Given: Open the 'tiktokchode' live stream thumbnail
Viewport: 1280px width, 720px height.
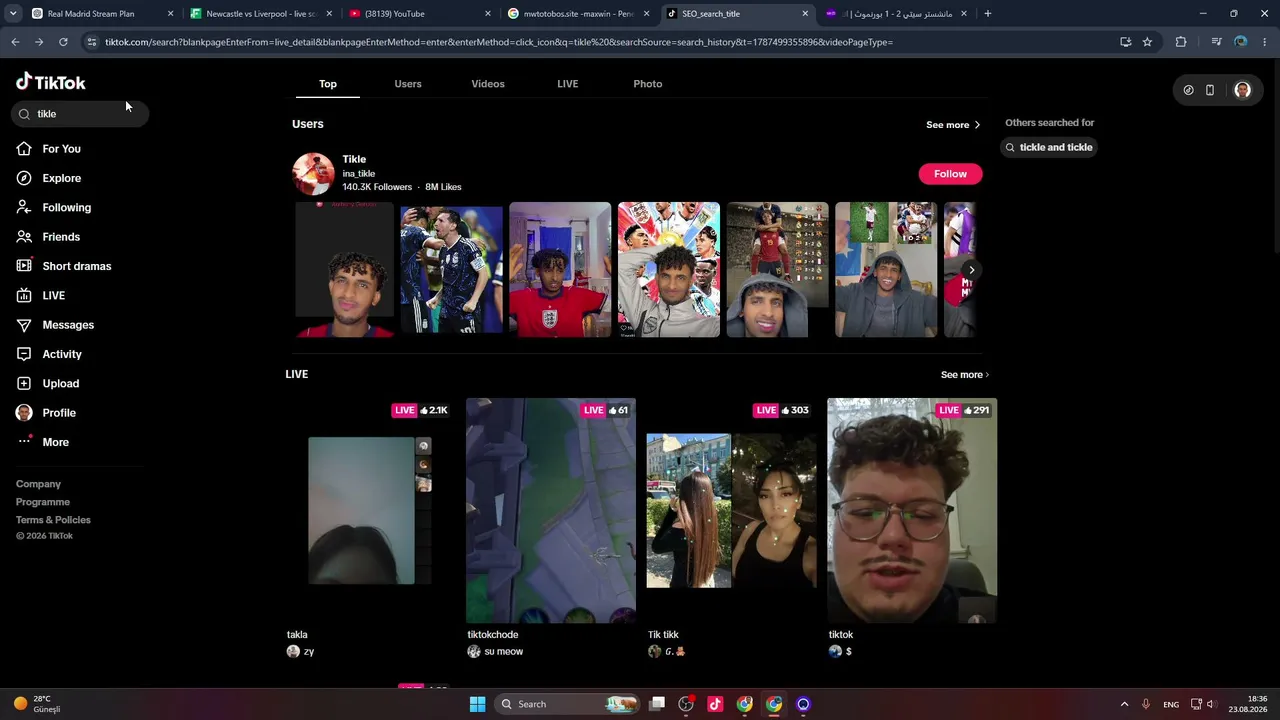Looking at the screenshot, I should coord(550,510).
